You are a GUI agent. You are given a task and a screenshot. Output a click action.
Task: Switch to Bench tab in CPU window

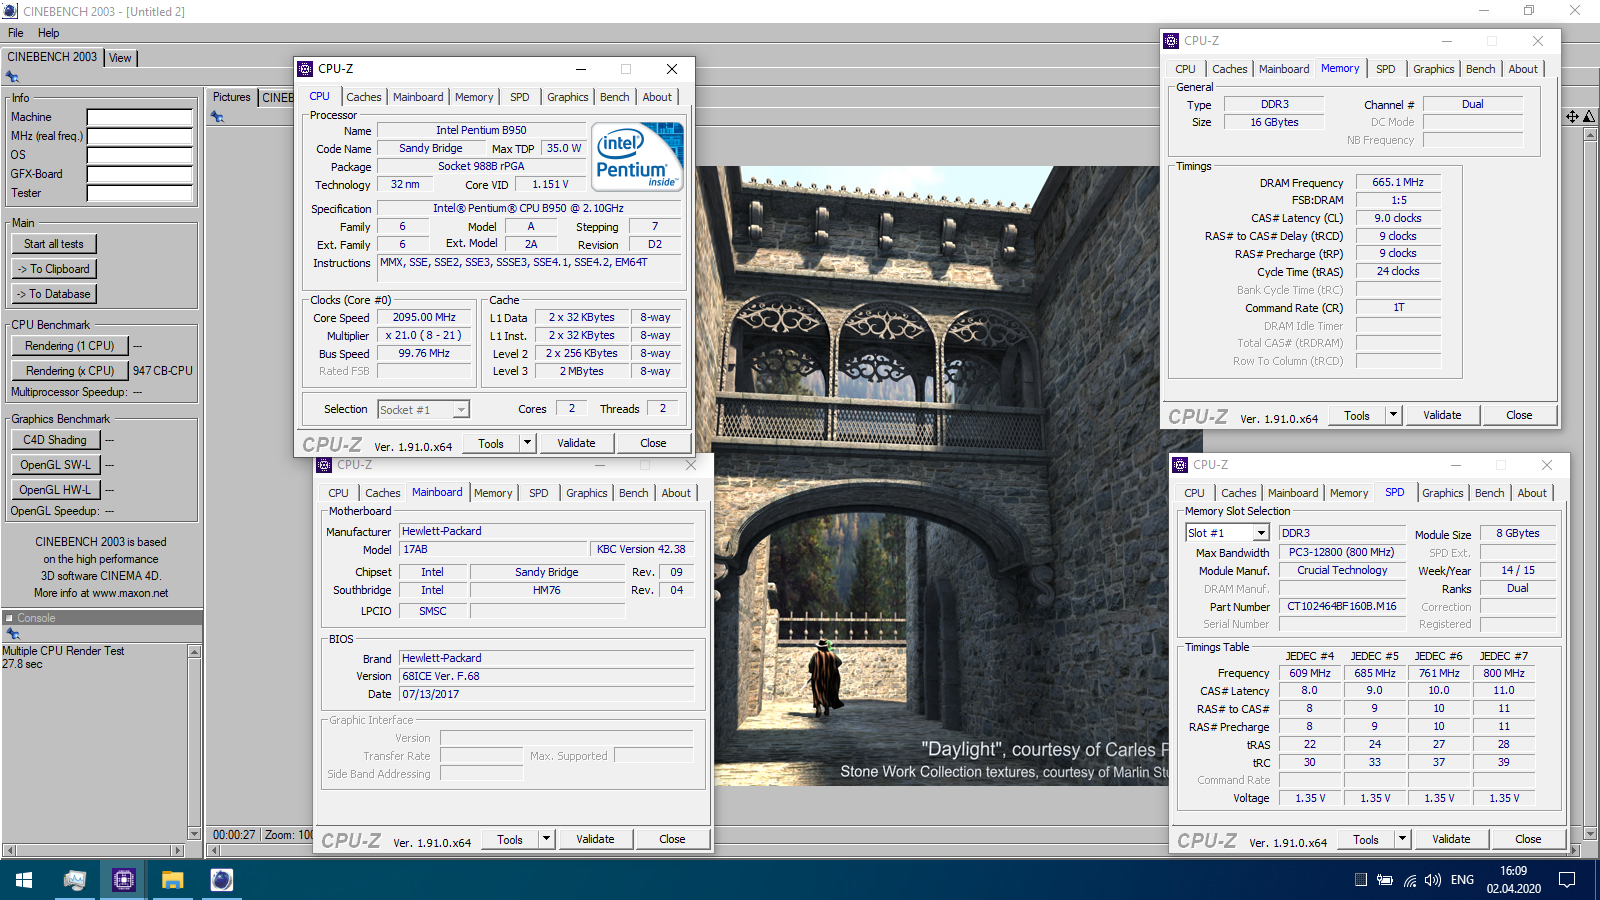point(615,97)
